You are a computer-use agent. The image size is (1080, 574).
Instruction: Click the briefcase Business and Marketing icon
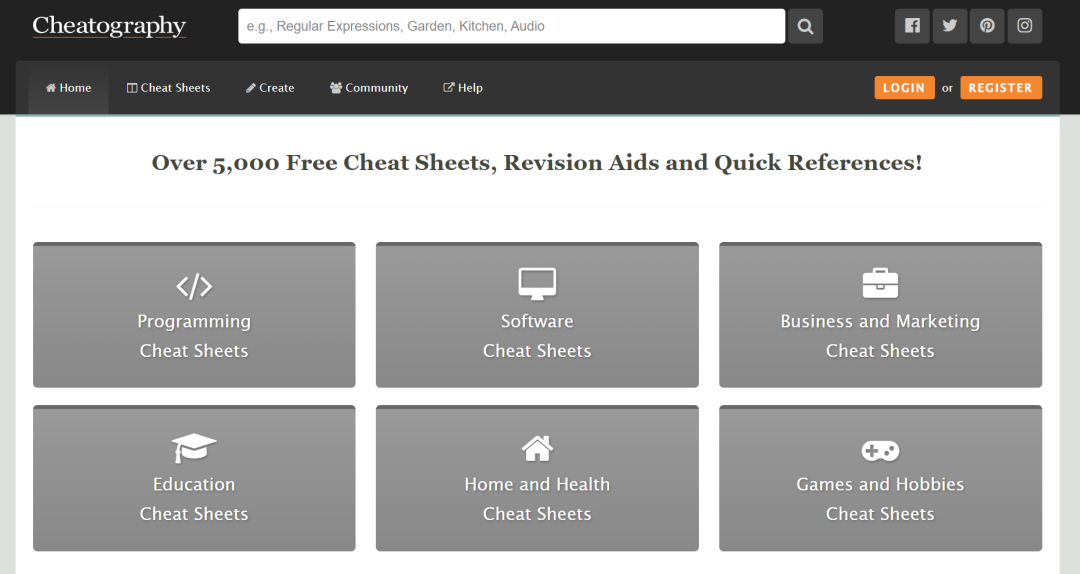pyautogui.click(x=880, y=284)
